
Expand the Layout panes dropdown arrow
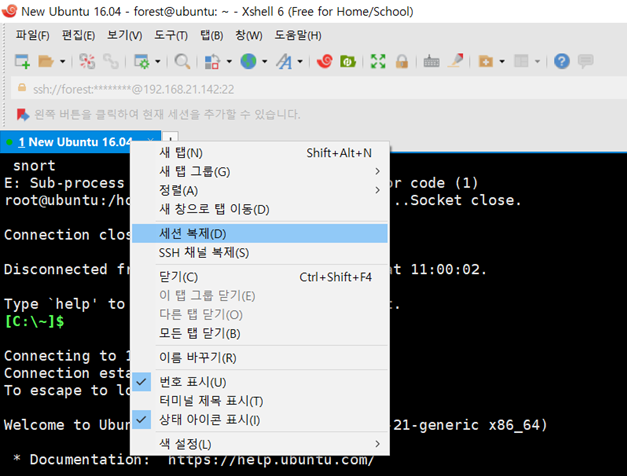pos(537,62)
